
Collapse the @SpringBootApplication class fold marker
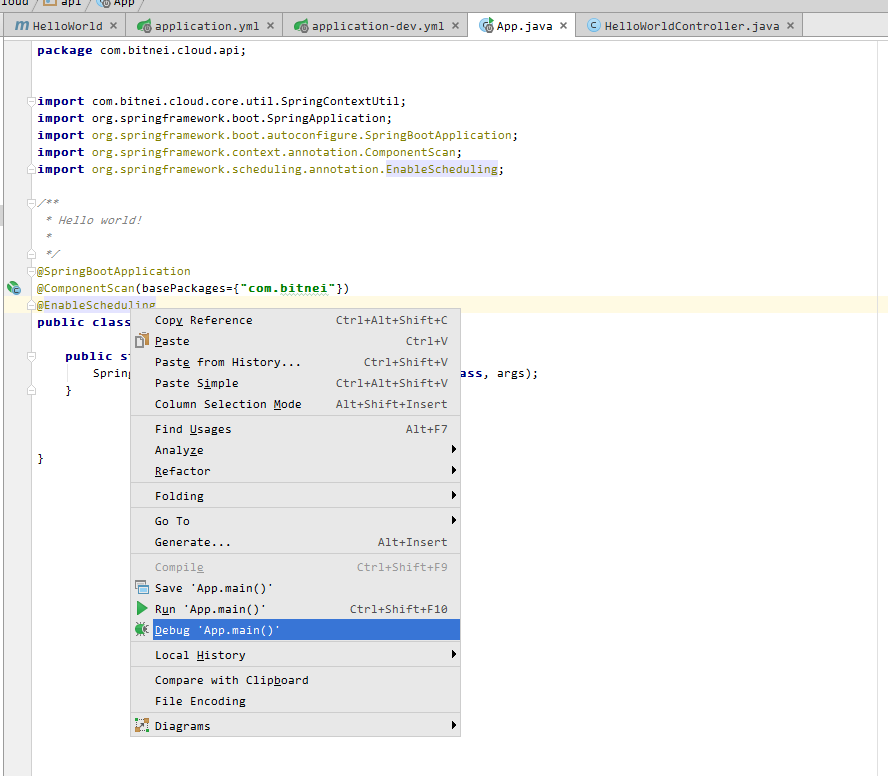tap(31, 271)
